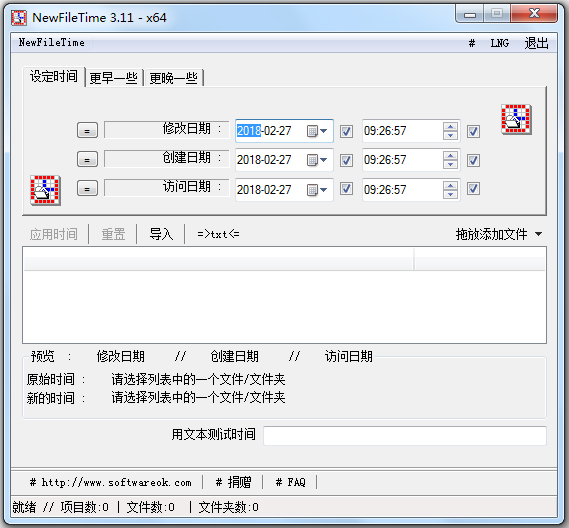569x528 pixels.
Task: Click the = button beside 修改日期
Action: 87,130
